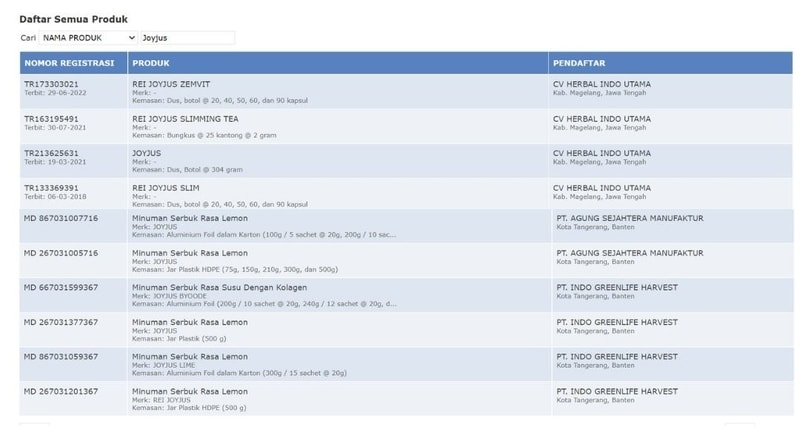800x430 pixels.
Task: Click registration number TR133369391
Action: 52,188
